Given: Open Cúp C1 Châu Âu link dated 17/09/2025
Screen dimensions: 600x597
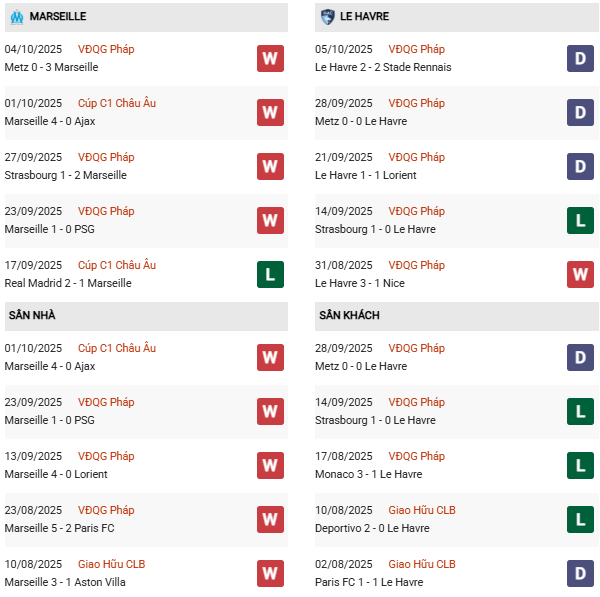Looking at the screenshot, I should tap(118, 265).
